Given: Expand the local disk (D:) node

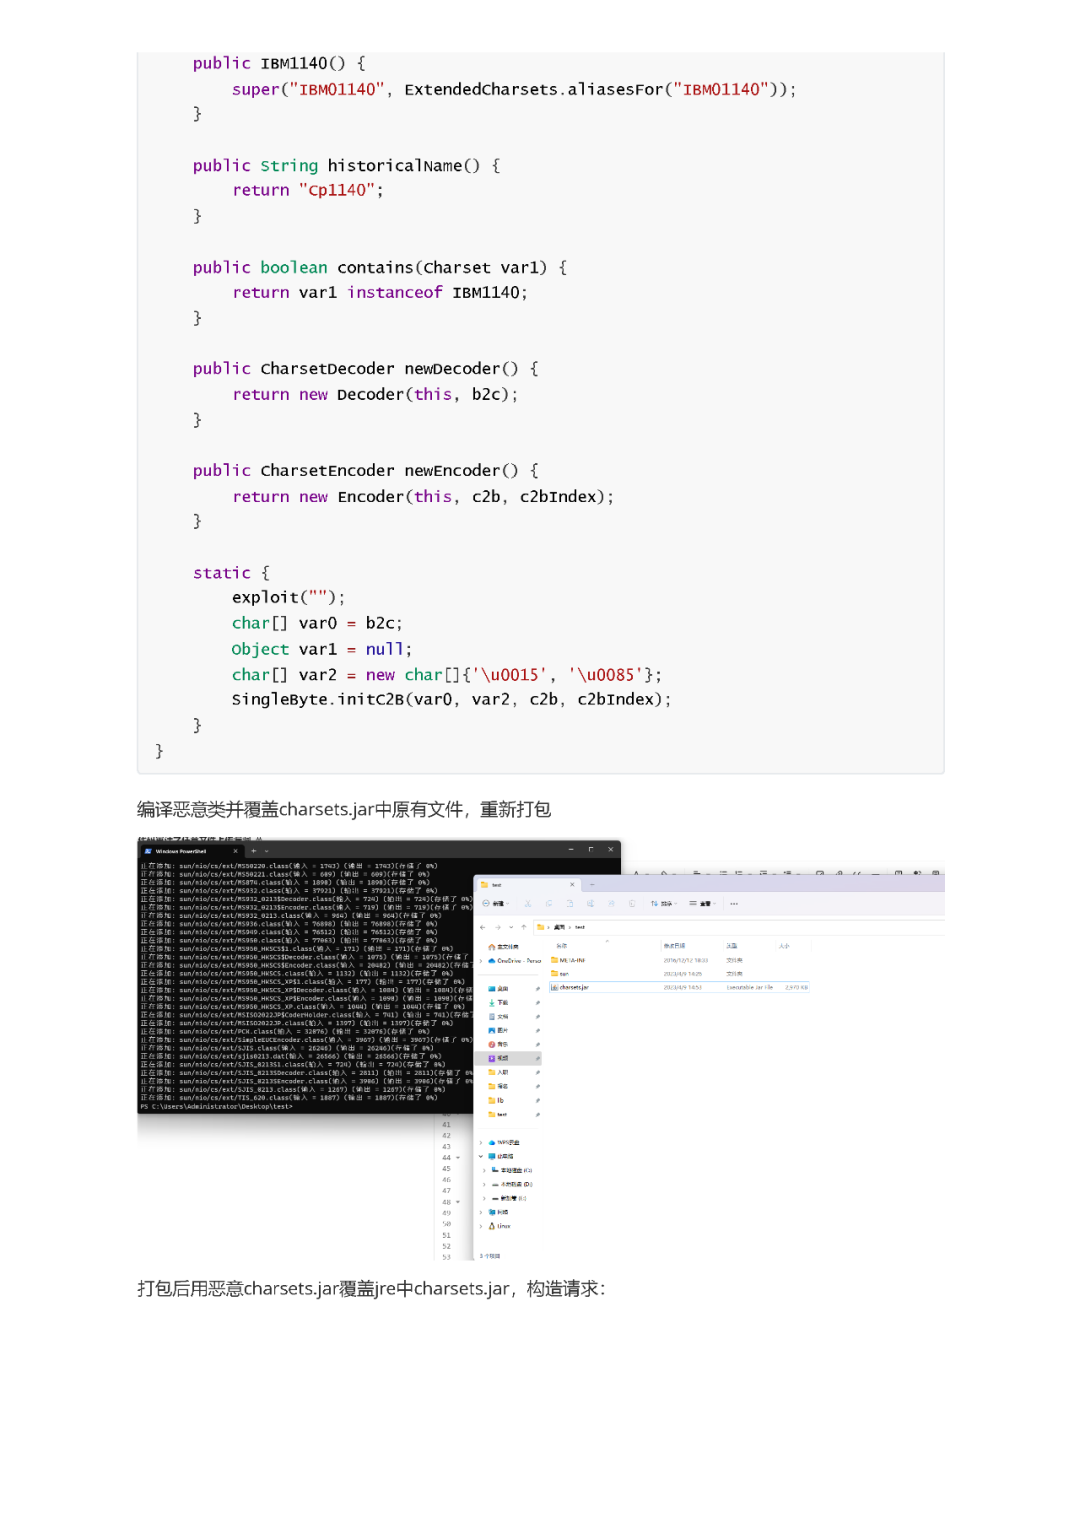Looking at the screenshot, I should point(485,1184).
